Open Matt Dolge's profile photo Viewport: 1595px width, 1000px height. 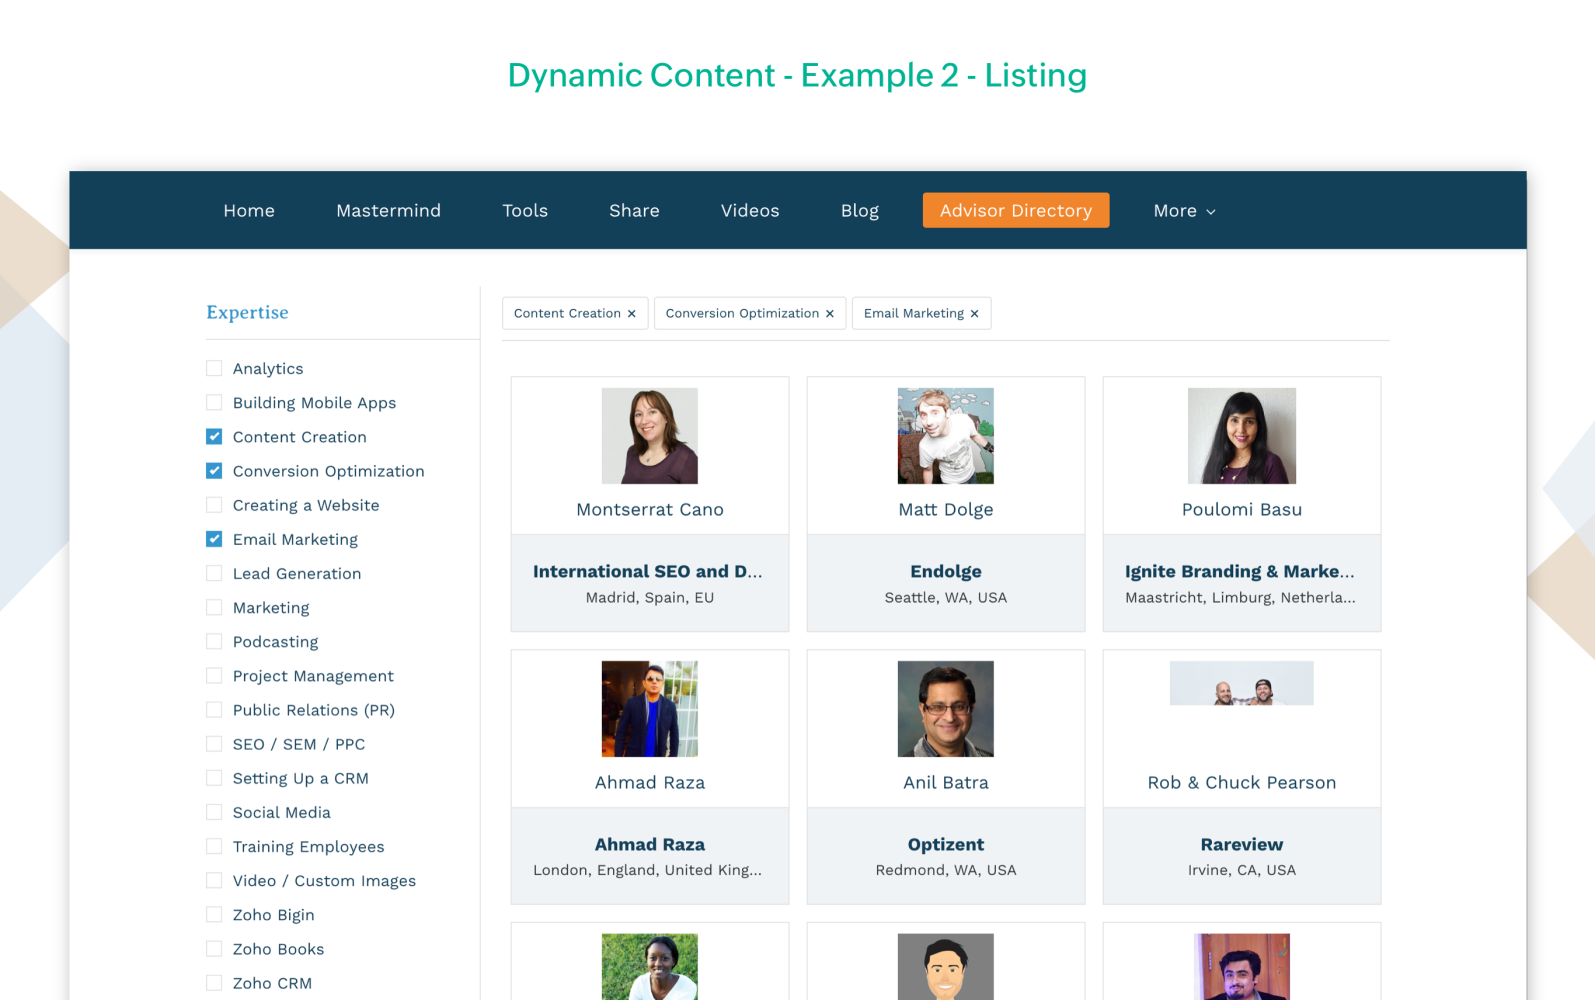(x=946, y=436)
